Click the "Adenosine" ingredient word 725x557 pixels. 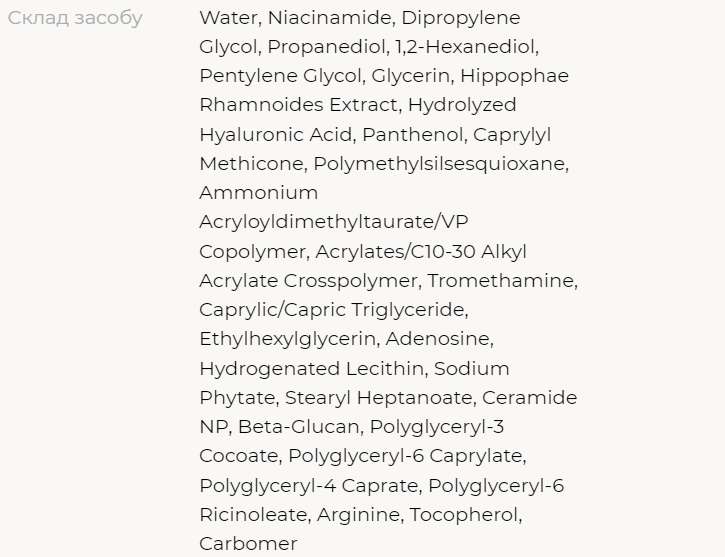coord(437,339)
